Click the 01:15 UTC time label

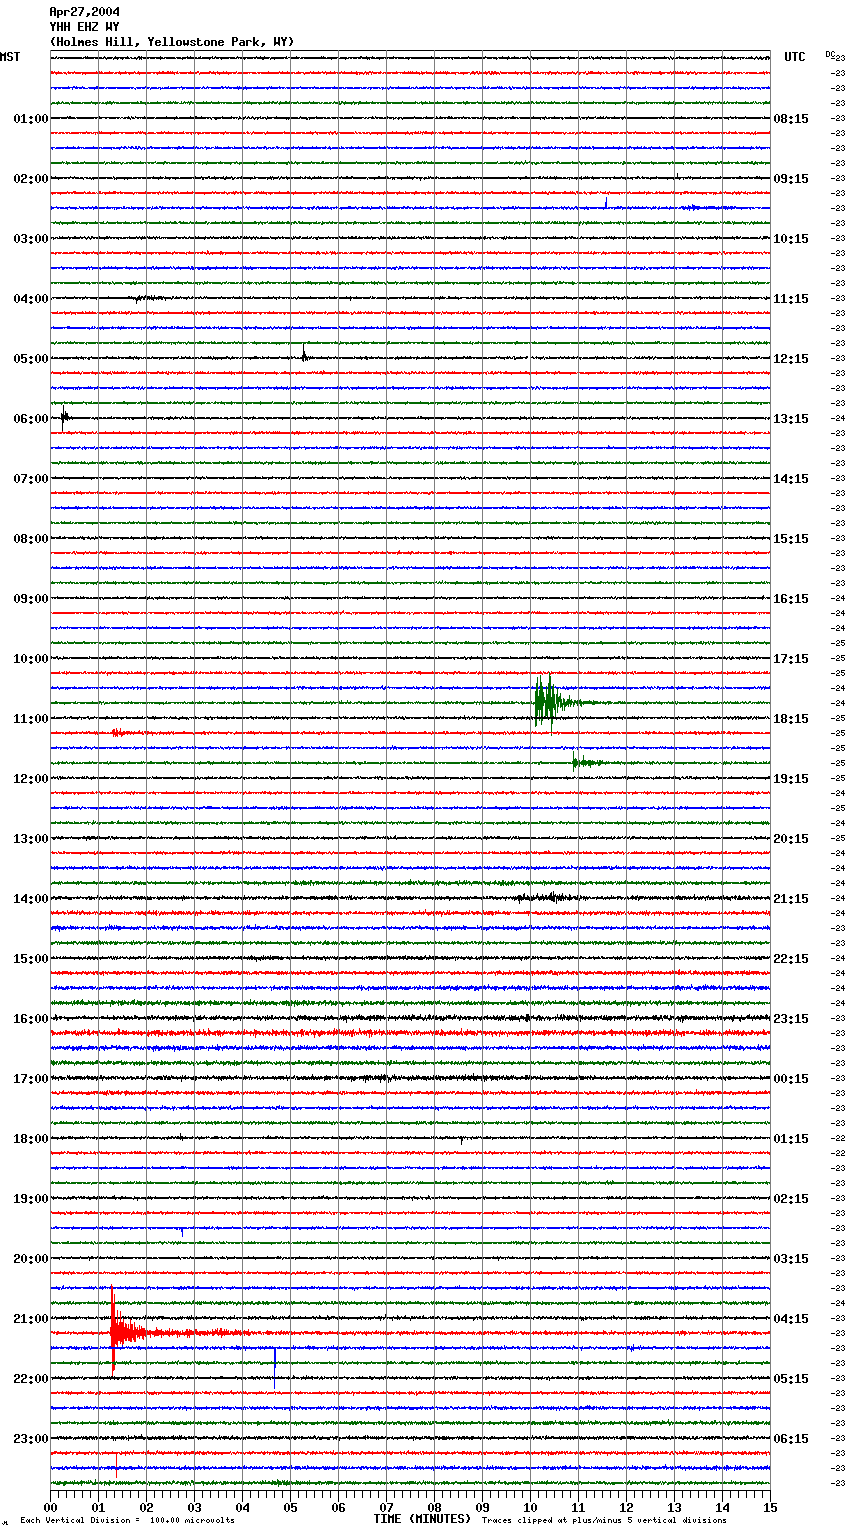pyautogui.click(x=791, y=1139)
